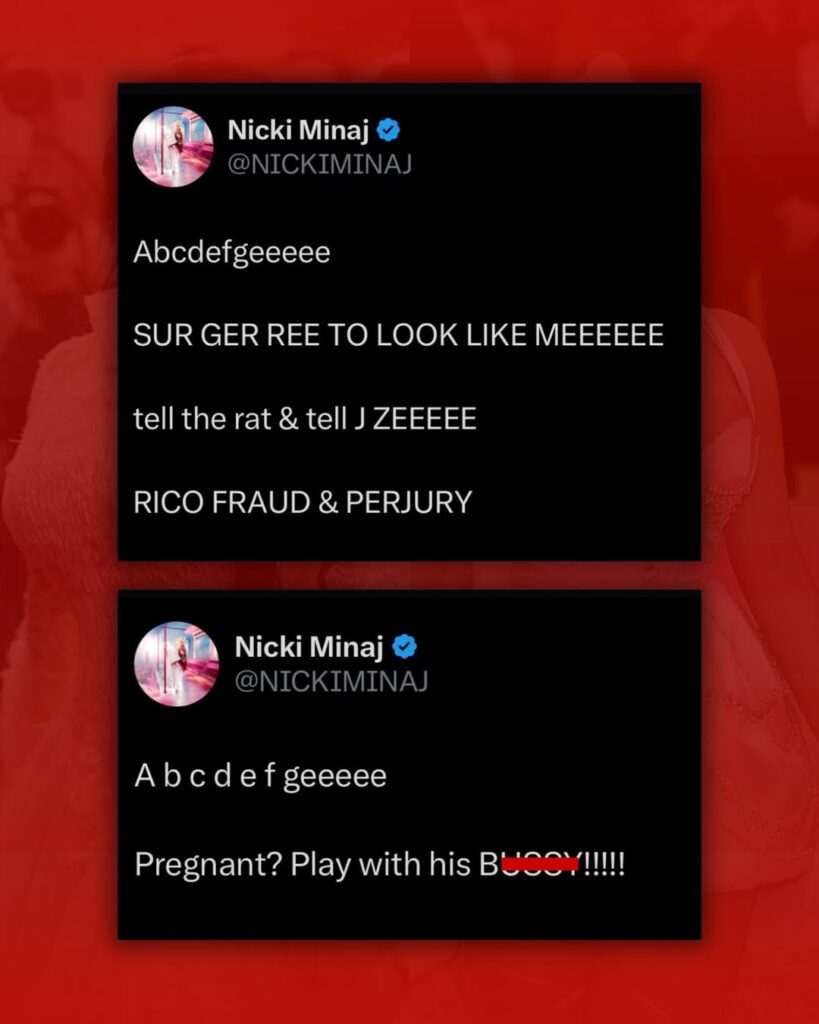Screen dimensions: 819x1024
Task: Click @NICKIMINAJ handle in first tweet
Action: click(319, 165)
